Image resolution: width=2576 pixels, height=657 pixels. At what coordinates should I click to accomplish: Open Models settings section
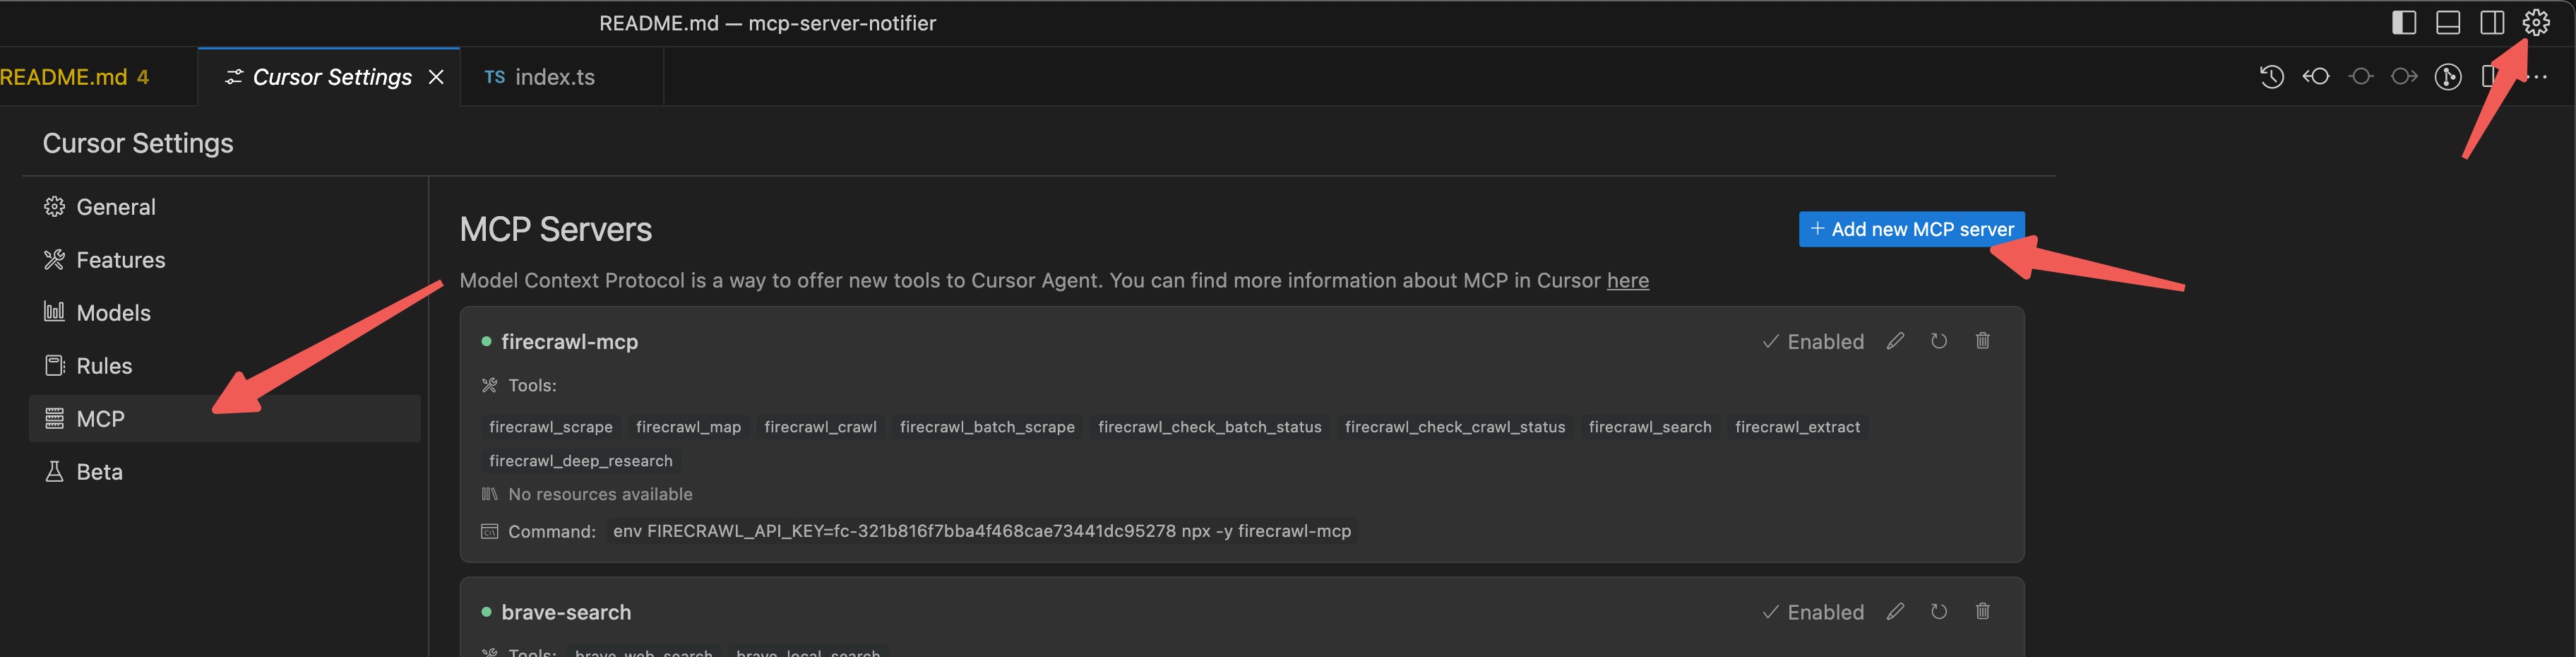point(225,313)
